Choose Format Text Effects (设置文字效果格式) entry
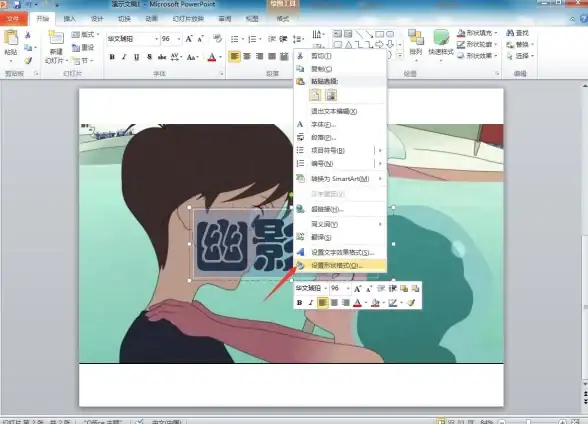The width and height of the screenshot is (588, 424). (340, 252)
